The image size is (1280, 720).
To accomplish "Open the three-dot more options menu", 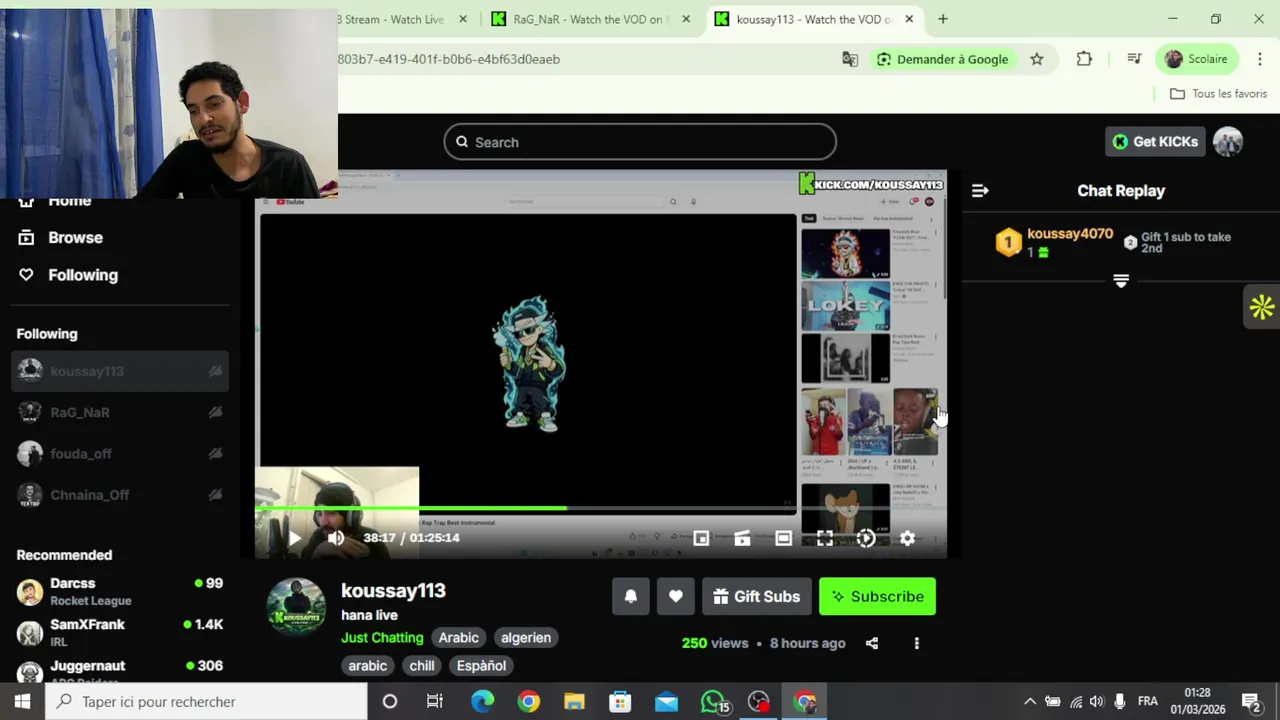I will click(916, 643).
